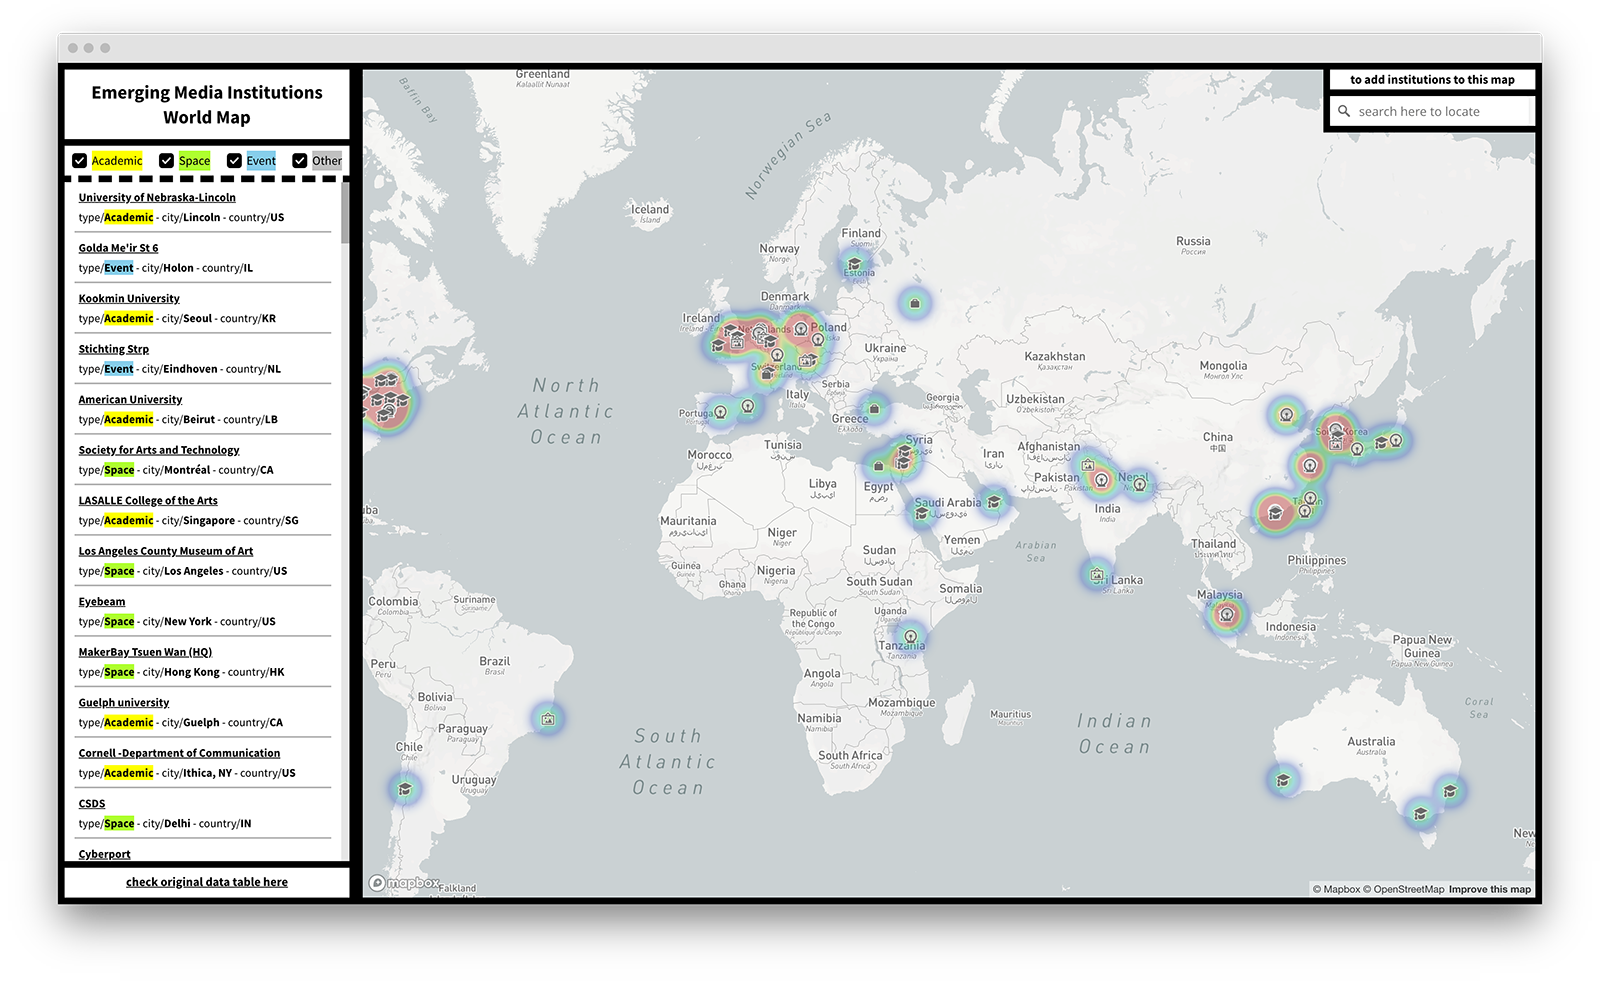Click the 'Improve this map' link
This screenshot has width=1600, height=987.
pyautogui.click(x=1490, y=889)
